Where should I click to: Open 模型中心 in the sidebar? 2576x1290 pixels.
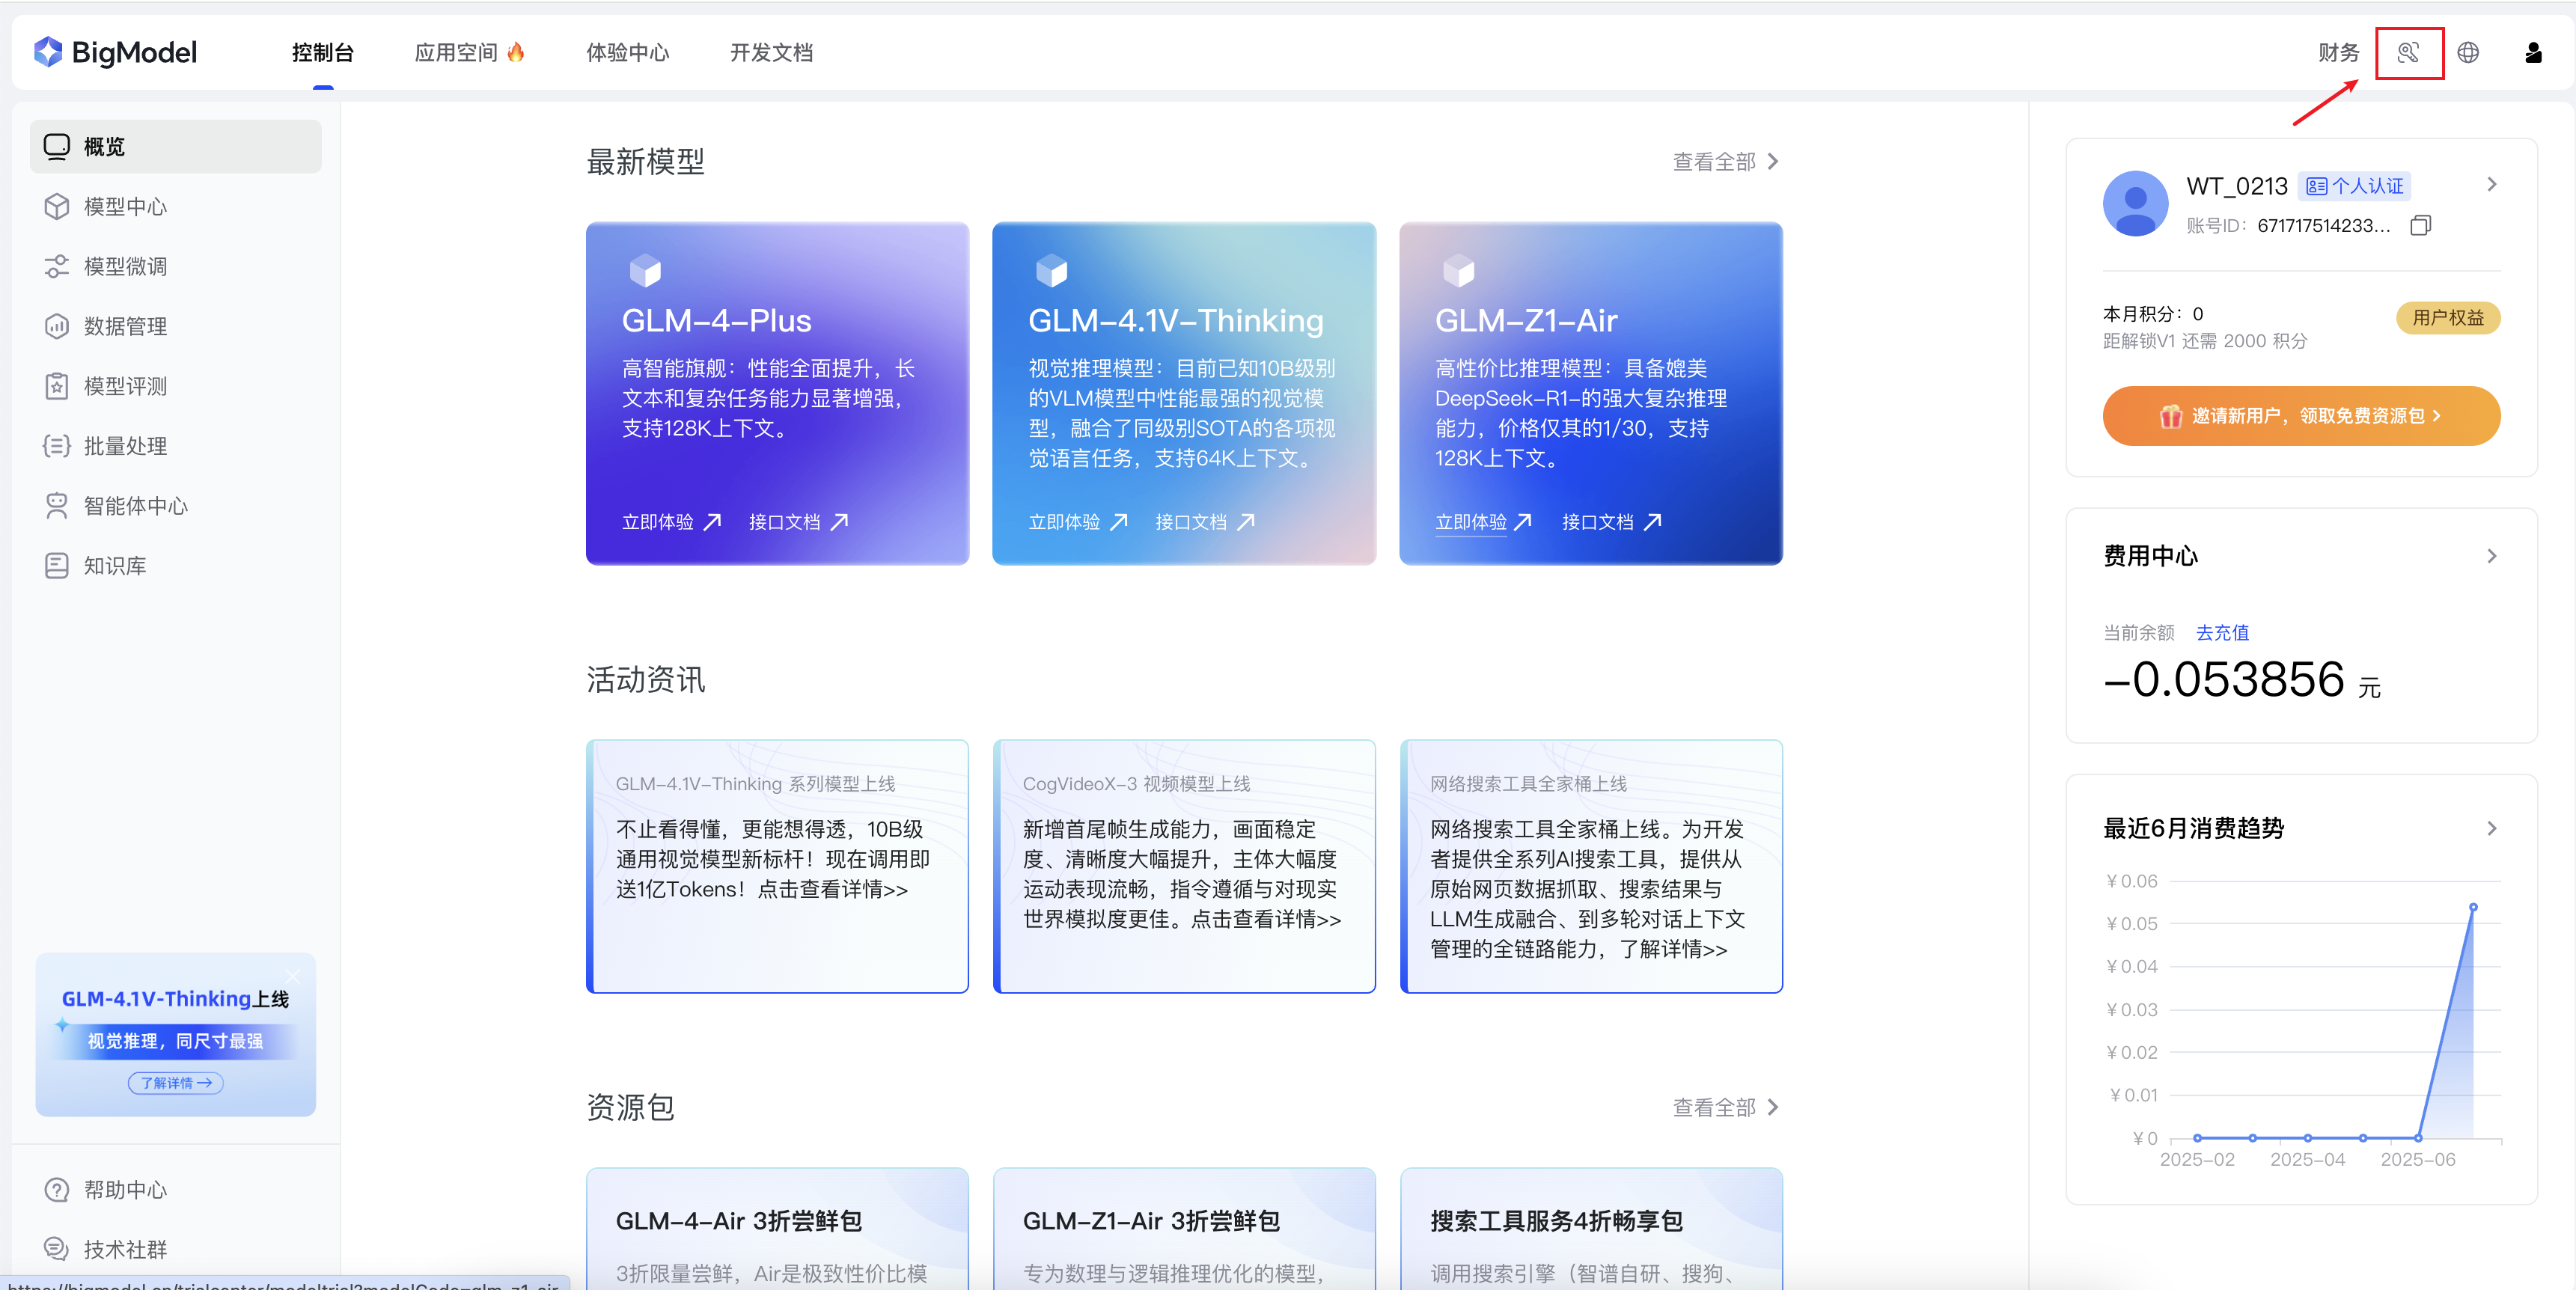pyautogui.click(x=176, y=206)
